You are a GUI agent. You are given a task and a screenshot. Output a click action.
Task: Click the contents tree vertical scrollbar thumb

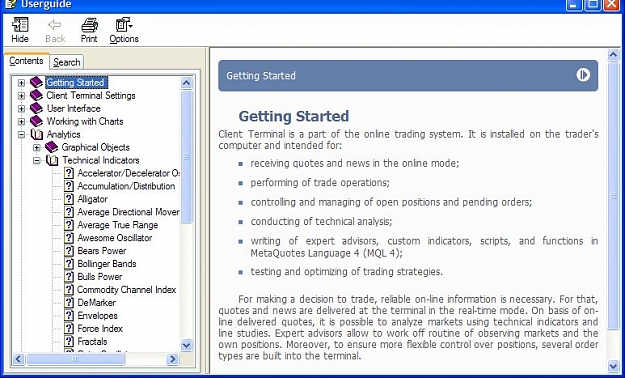click(187, 157)
